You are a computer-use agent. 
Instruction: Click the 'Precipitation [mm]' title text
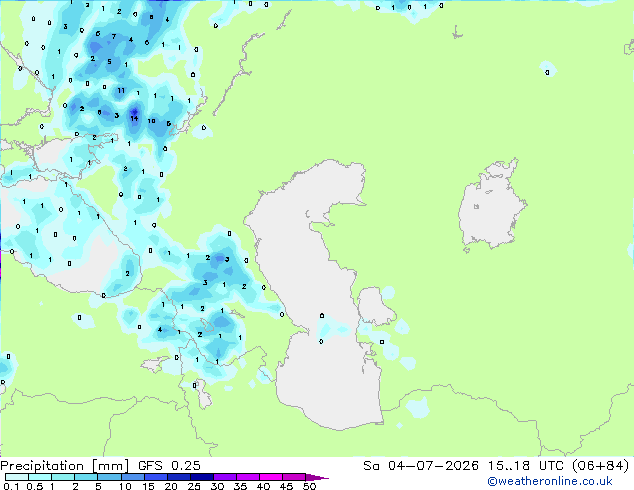tap(64, 466)
